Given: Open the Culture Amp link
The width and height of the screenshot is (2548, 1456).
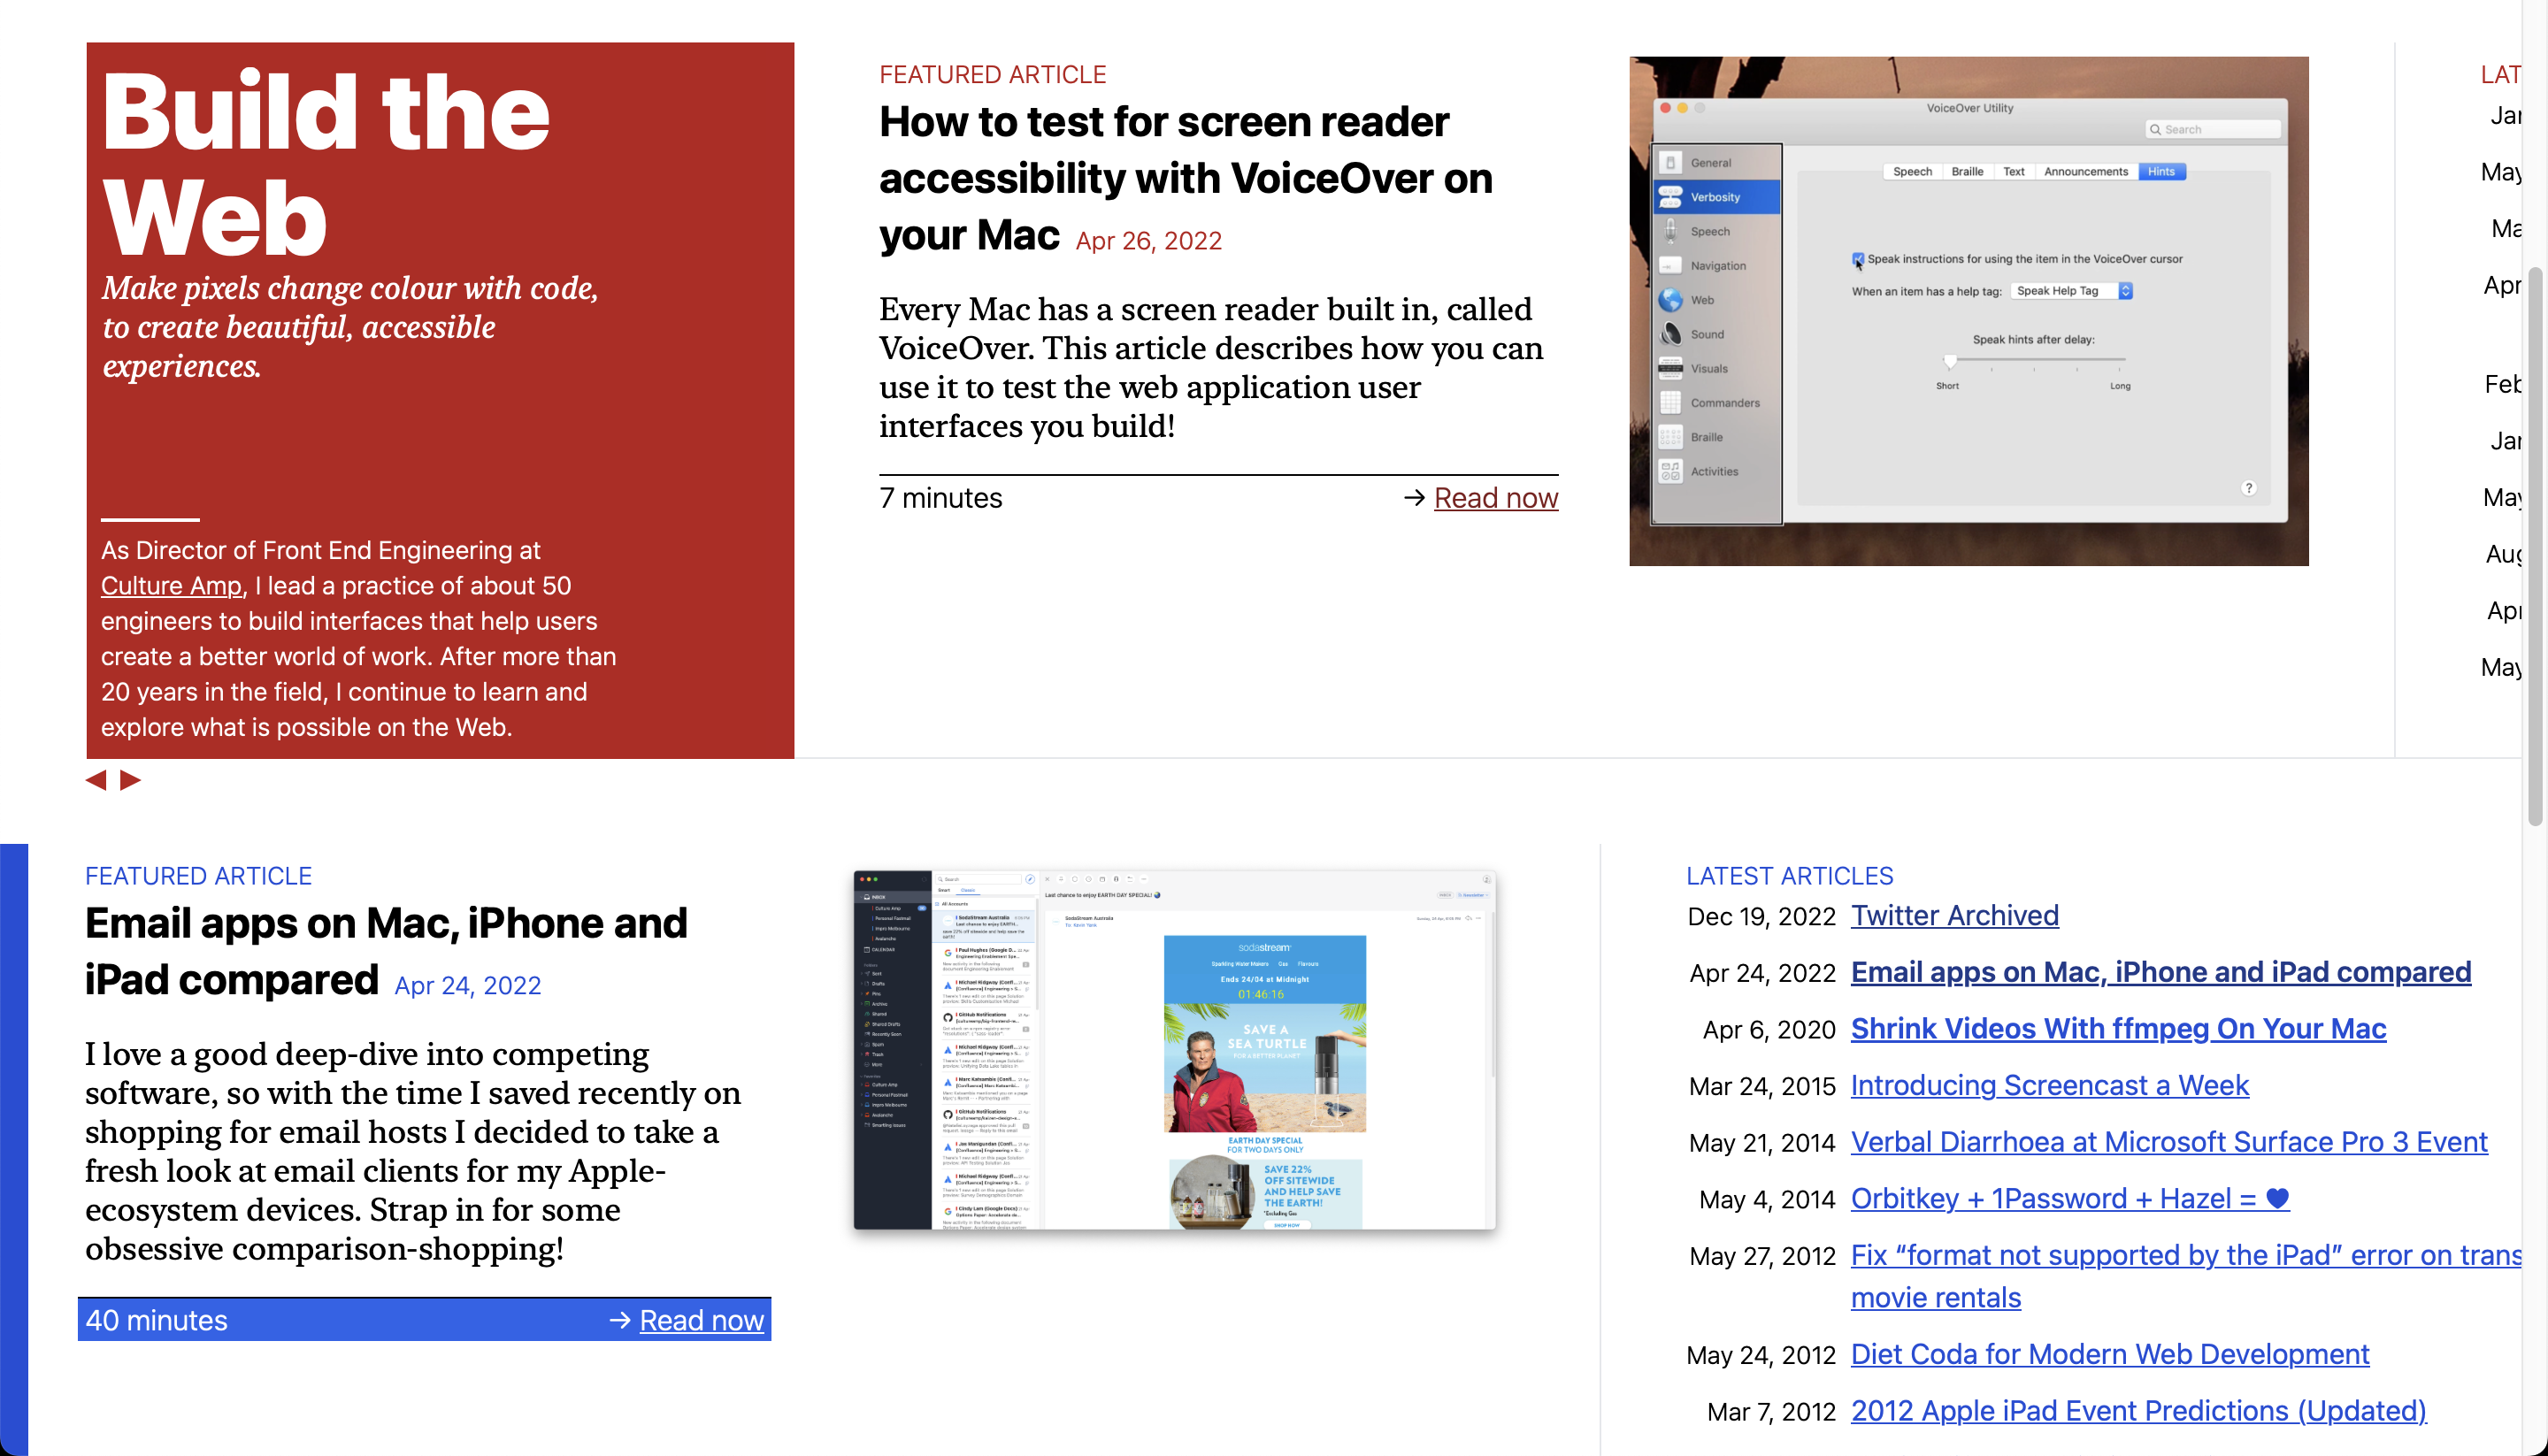Looking at the screenshot, I should click(x=172, y=586).
